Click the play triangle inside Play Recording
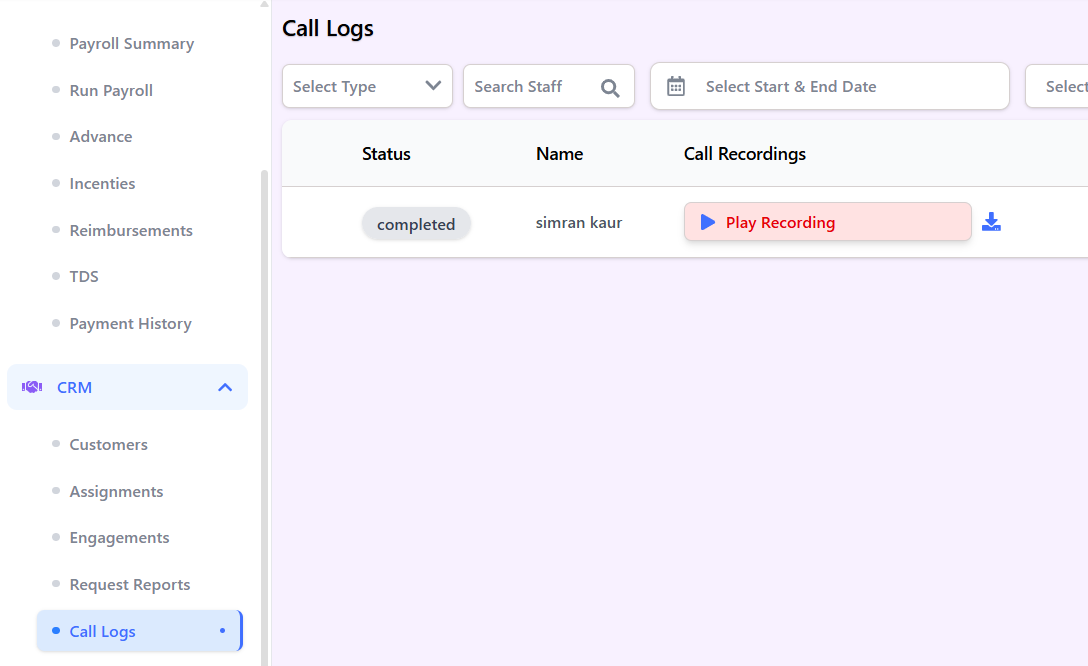 click(706, 221)
